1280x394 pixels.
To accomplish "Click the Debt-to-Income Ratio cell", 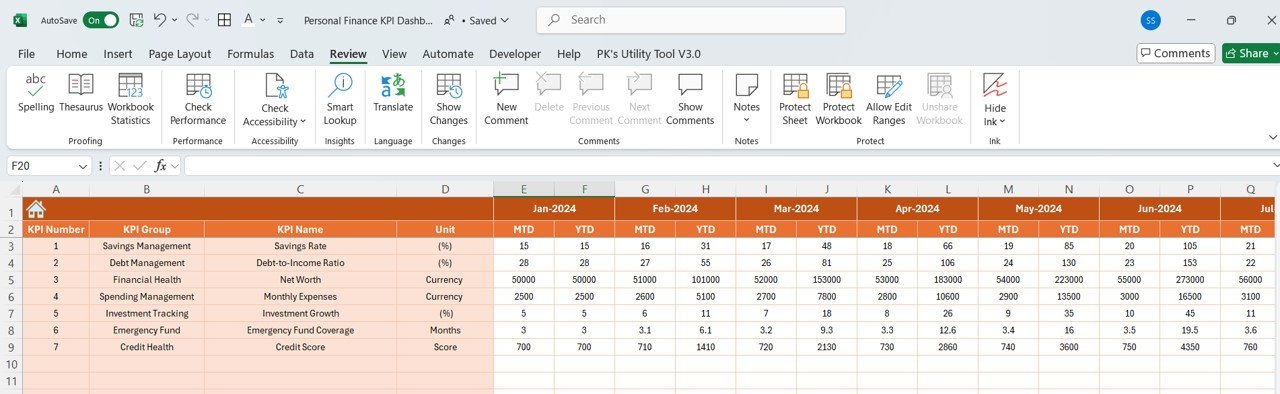I will pos(300,262).
